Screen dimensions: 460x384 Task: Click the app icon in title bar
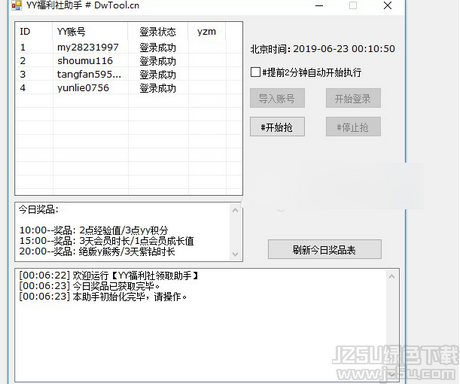(x=16, y=6)
